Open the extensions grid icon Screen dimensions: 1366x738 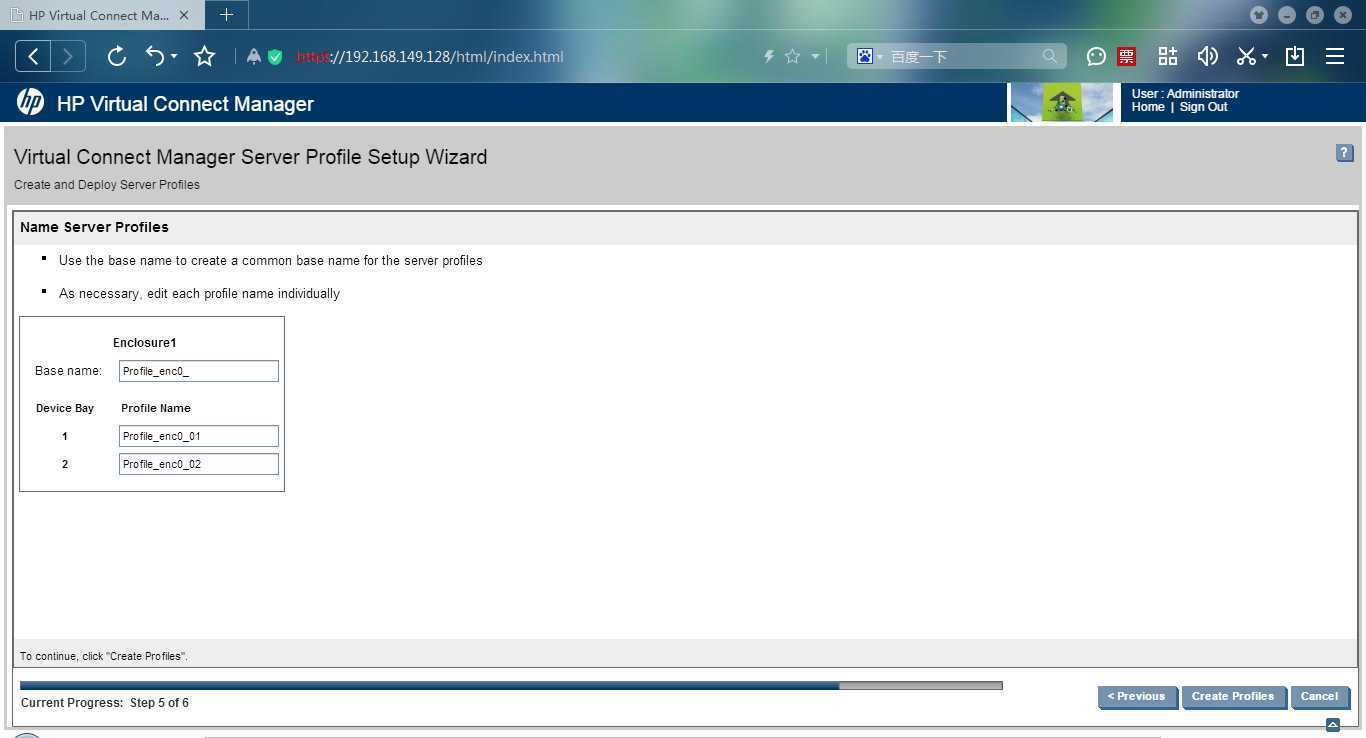pyautogui.click(x=1168, y=56)
